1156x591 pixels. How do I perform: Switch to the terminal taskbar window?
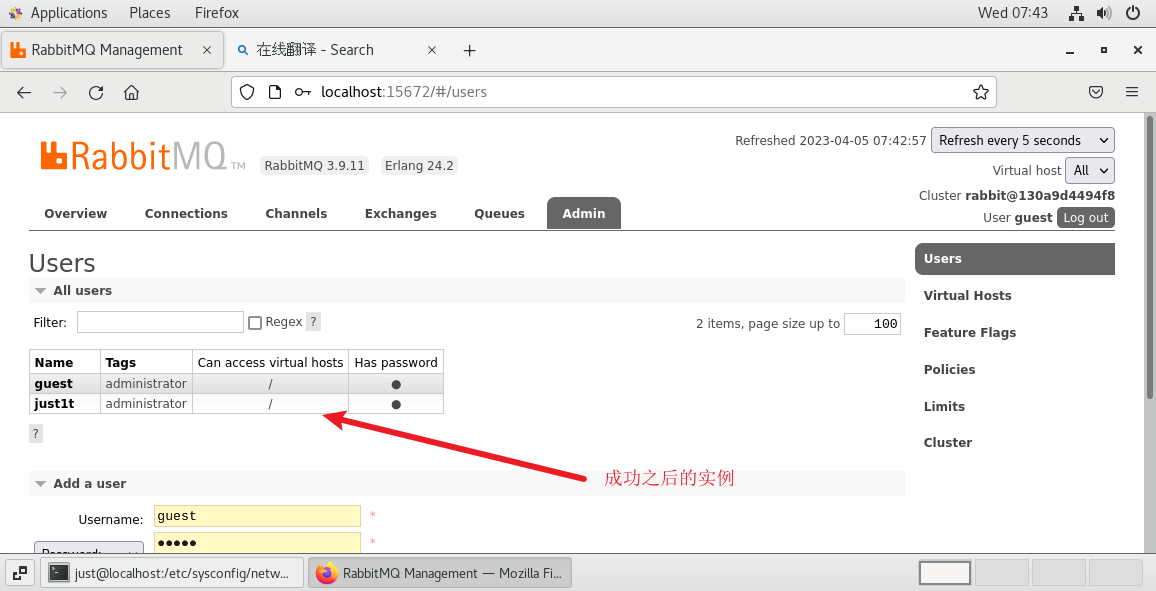click(172, 573)
